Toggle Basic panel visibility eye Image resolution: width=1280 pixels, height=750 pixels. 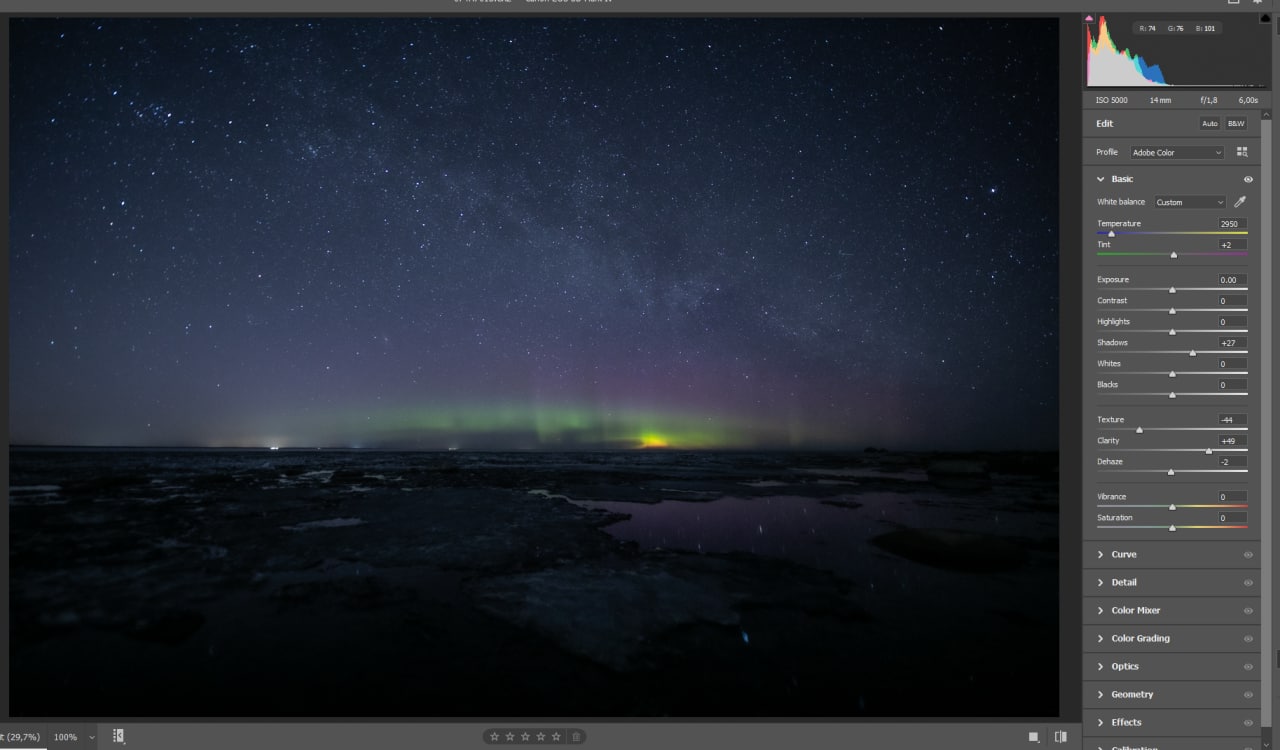pos(1248,179)
